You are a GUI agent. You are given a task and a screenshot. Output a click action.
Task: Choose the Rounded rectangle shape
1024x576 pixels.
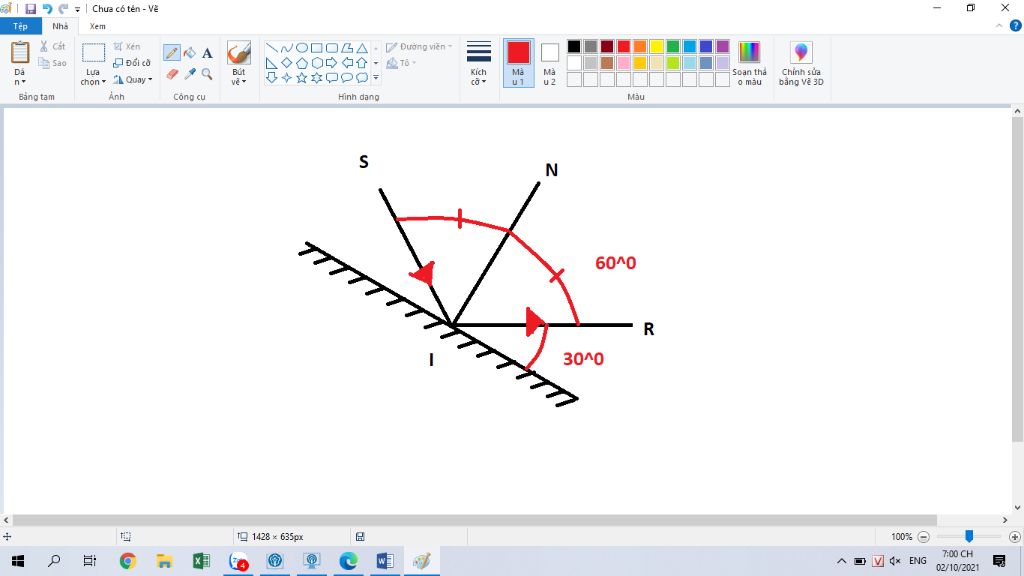[332, 48]
